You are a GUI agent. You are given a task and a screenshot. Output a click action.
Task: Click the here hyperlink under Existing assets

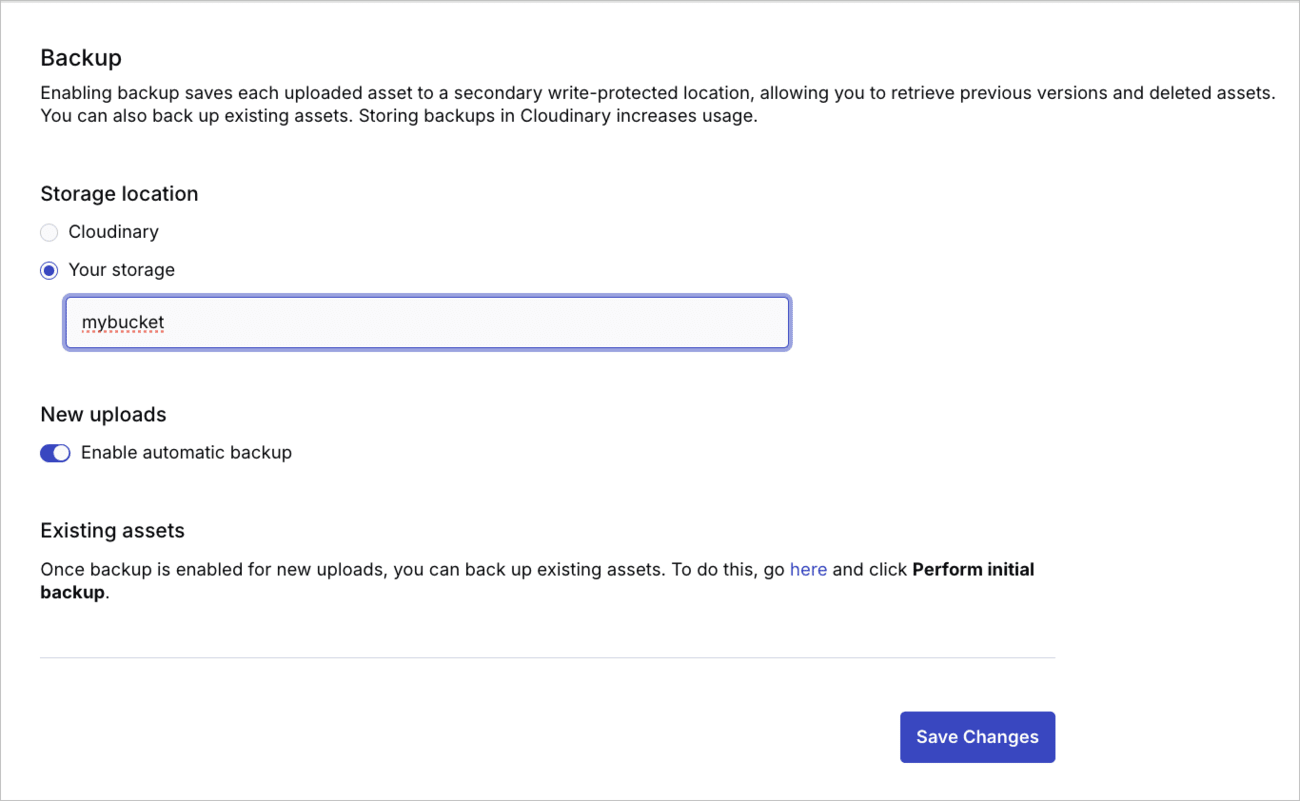[x=808, y=569]
